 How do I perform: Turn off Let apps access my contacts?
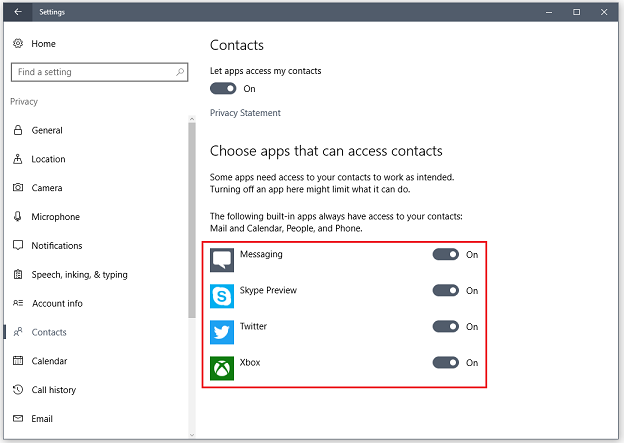click(223, 89)
